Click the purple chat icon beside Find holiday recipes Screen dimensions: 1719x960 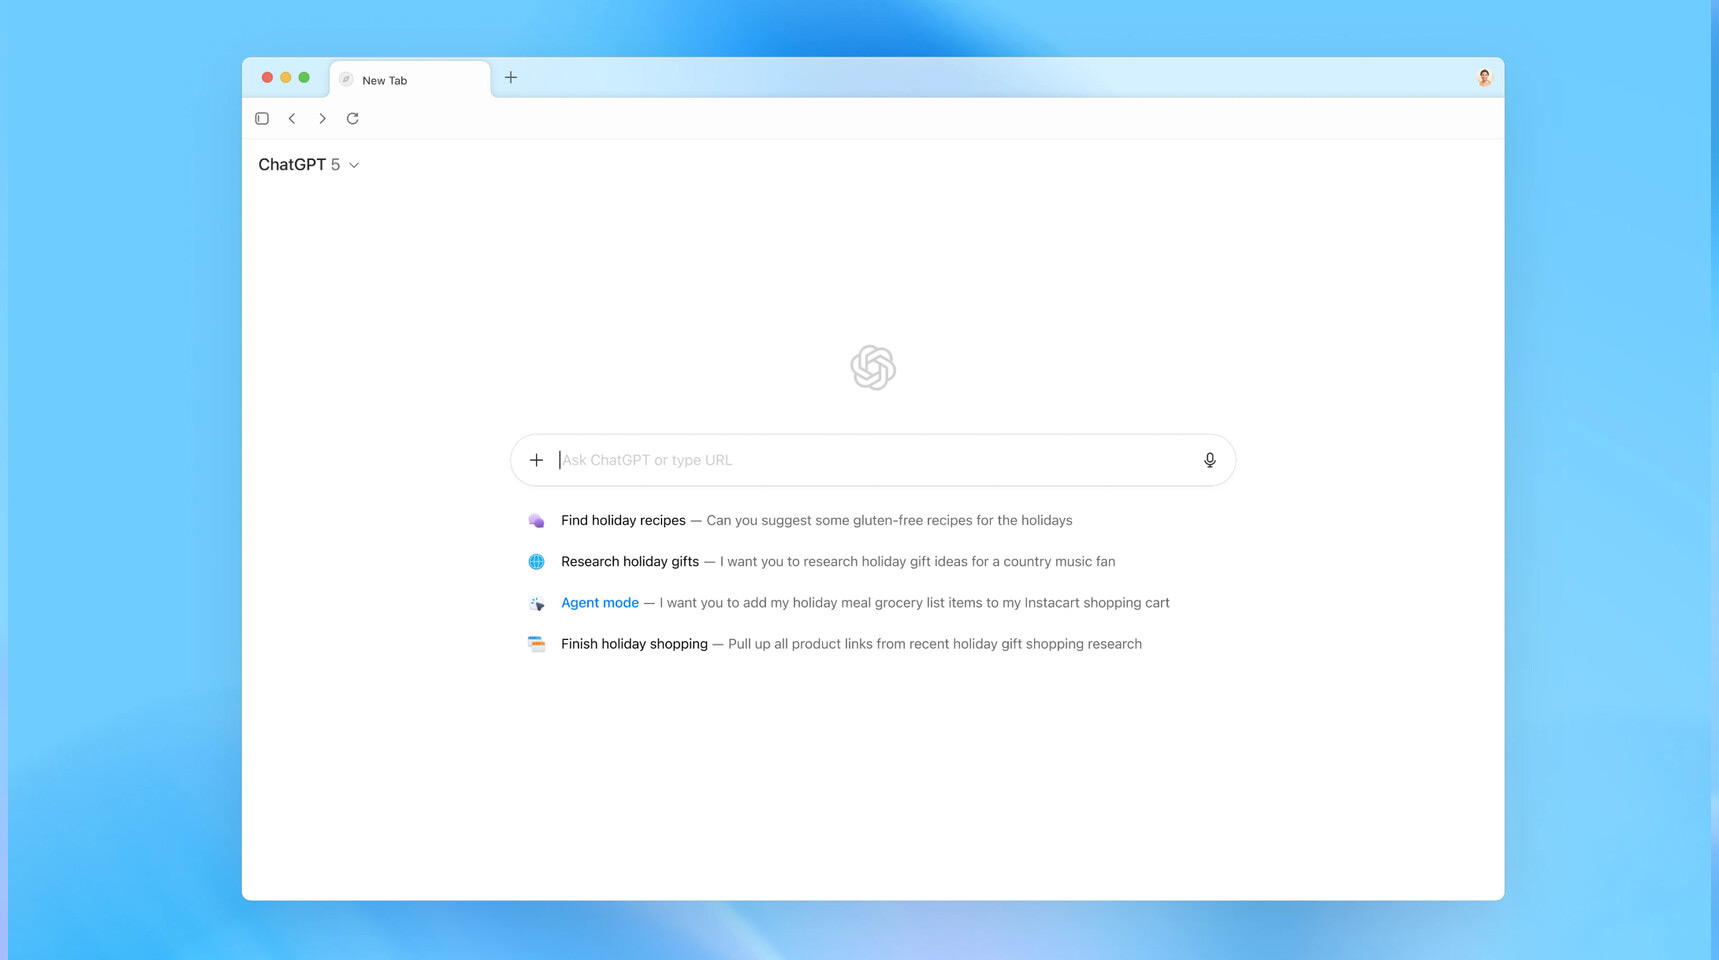537,521
